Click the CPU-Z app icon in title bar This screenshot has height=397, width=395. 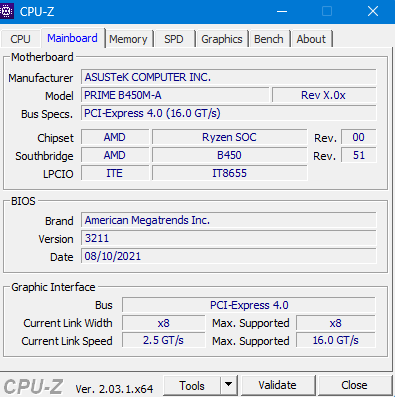coord(7,11)
